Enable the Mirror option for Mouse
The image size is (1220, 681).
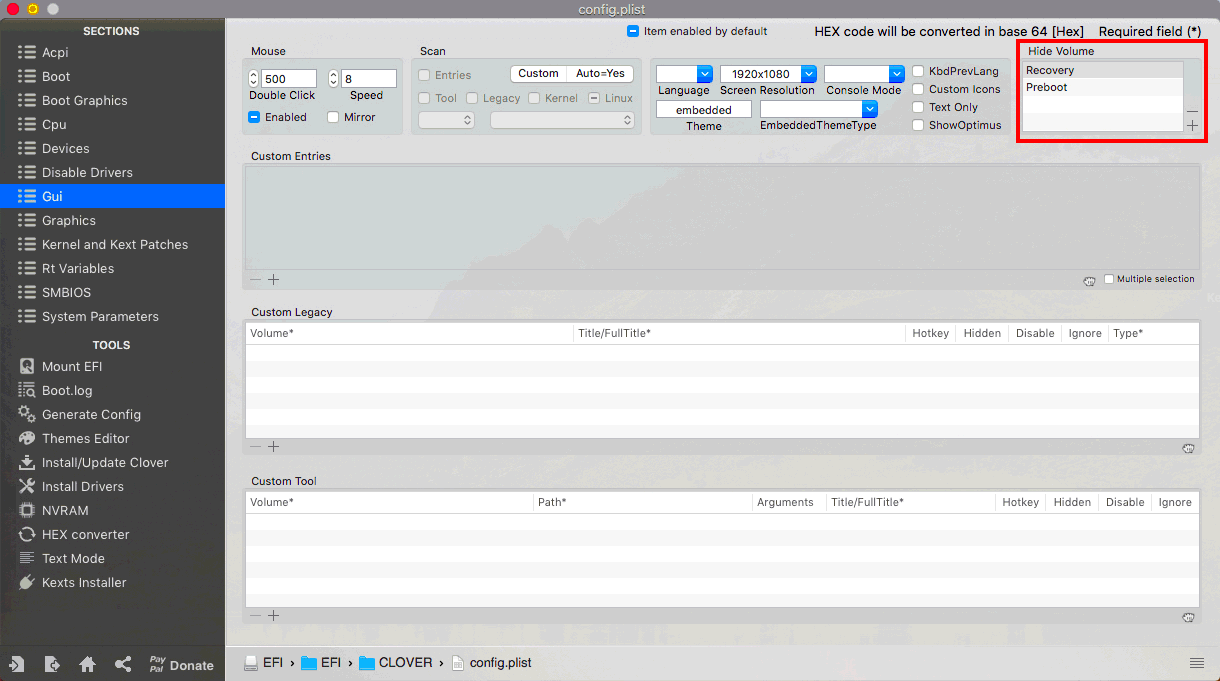click(334, 117)
